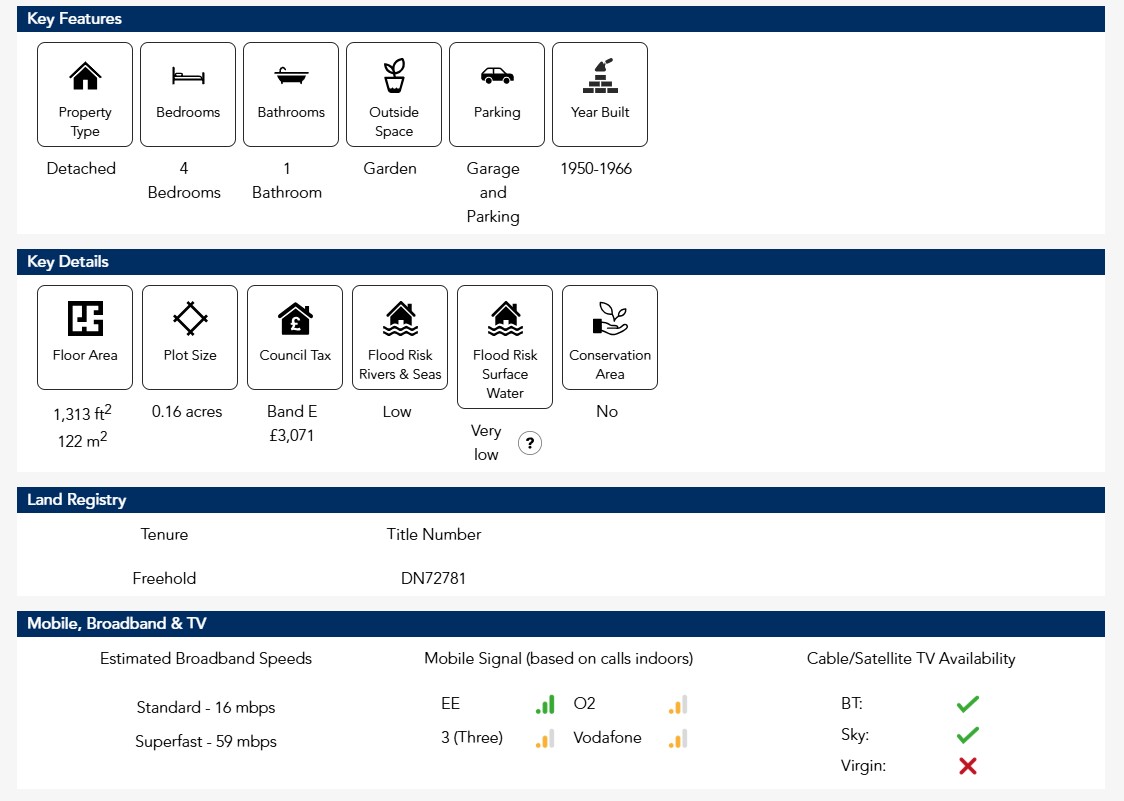Click the Parking car icon
This screenshot has width=1124, height=801.
click(497, 76)
